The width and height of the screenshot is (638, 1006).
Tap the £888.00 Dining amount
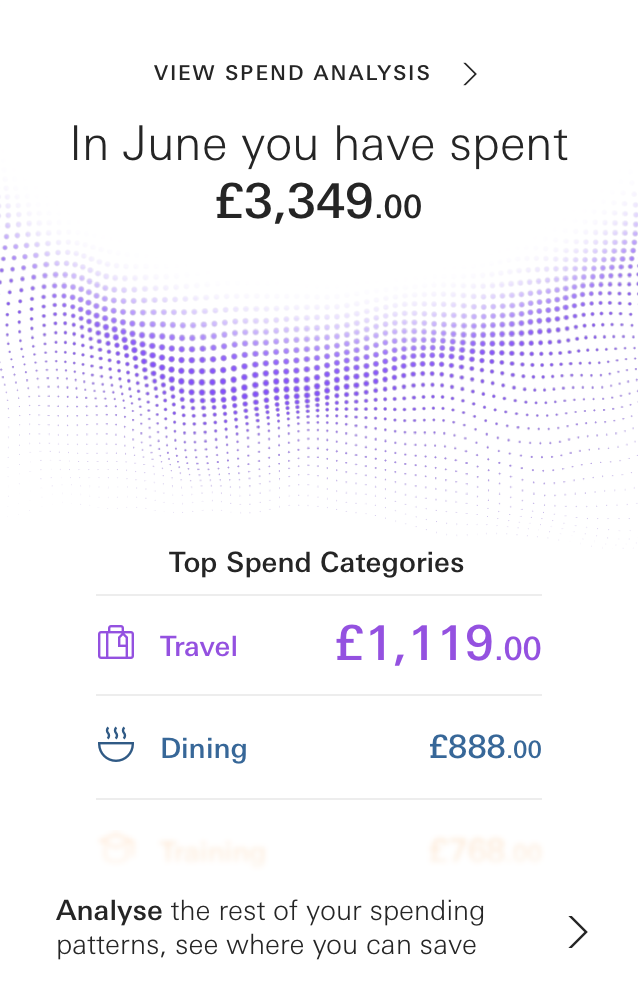pos(483,748)
